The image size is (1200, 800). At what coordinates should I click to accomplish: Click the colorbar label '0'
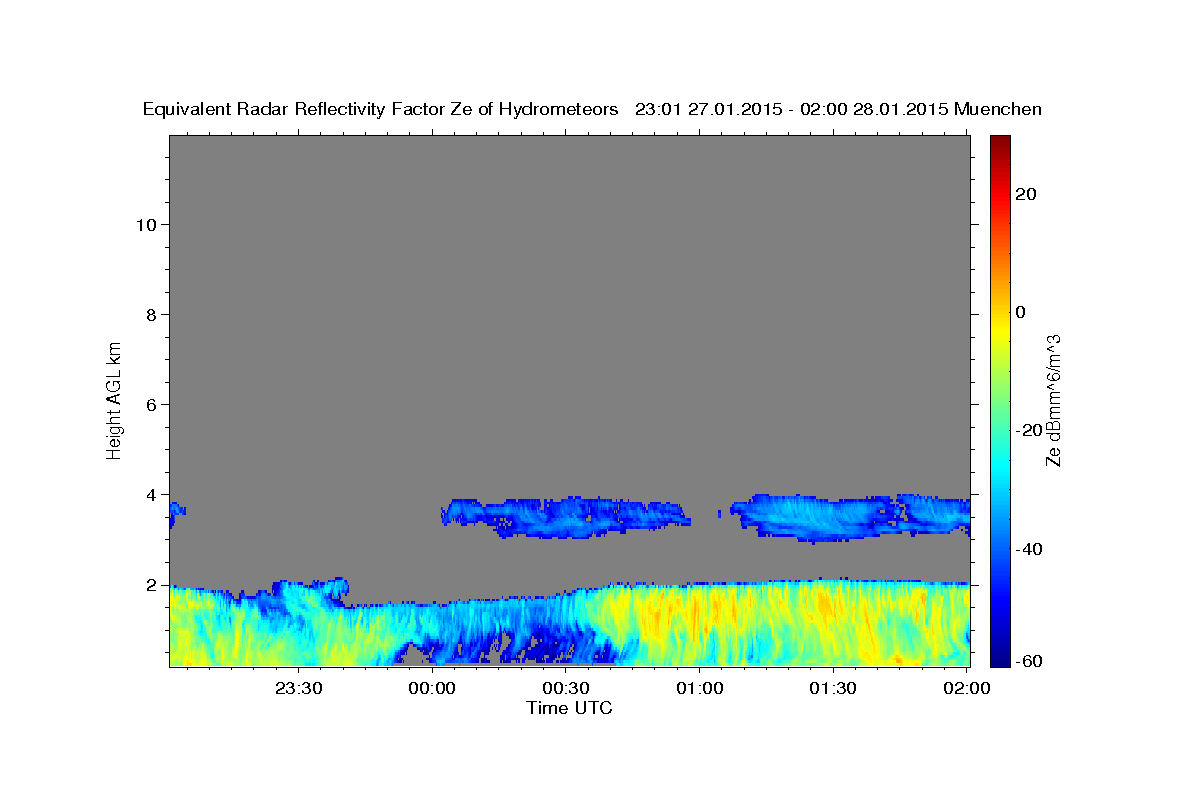(x=1020, y=312)
